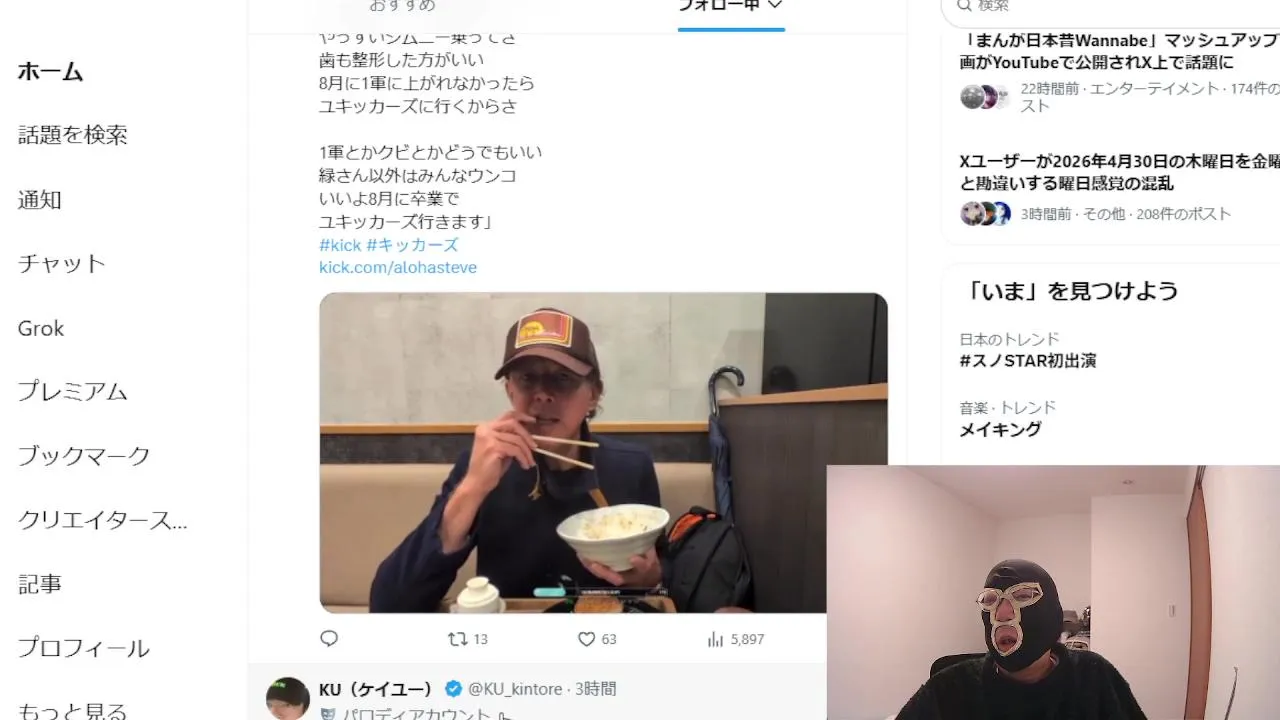The image size is (1280, 720).
Task: Like the post with 63 likes
Action: point(587,639)
